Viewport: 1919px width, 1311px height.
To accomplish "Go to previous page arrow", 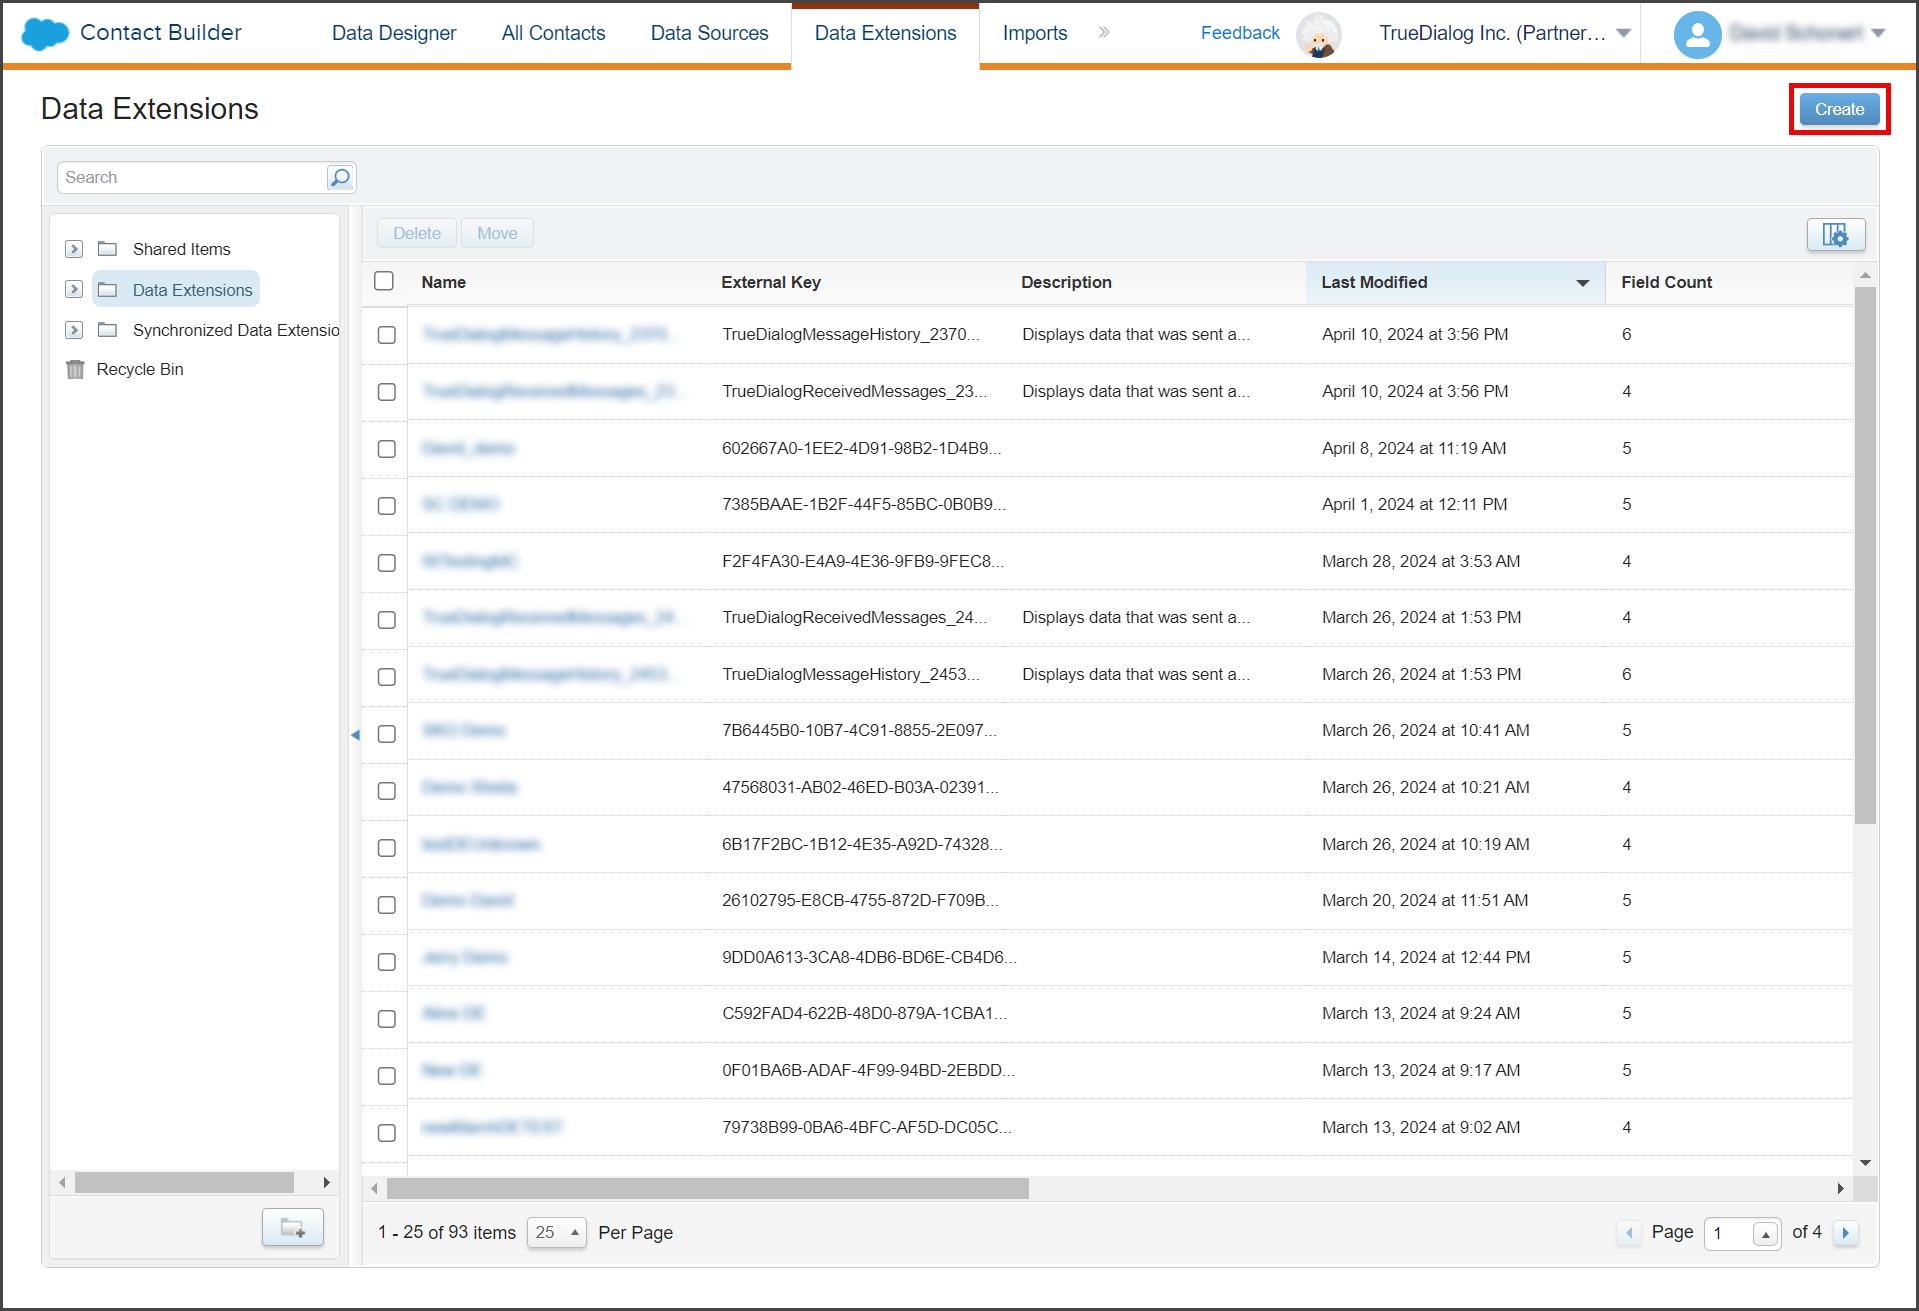I will tap(1629, 1232).
